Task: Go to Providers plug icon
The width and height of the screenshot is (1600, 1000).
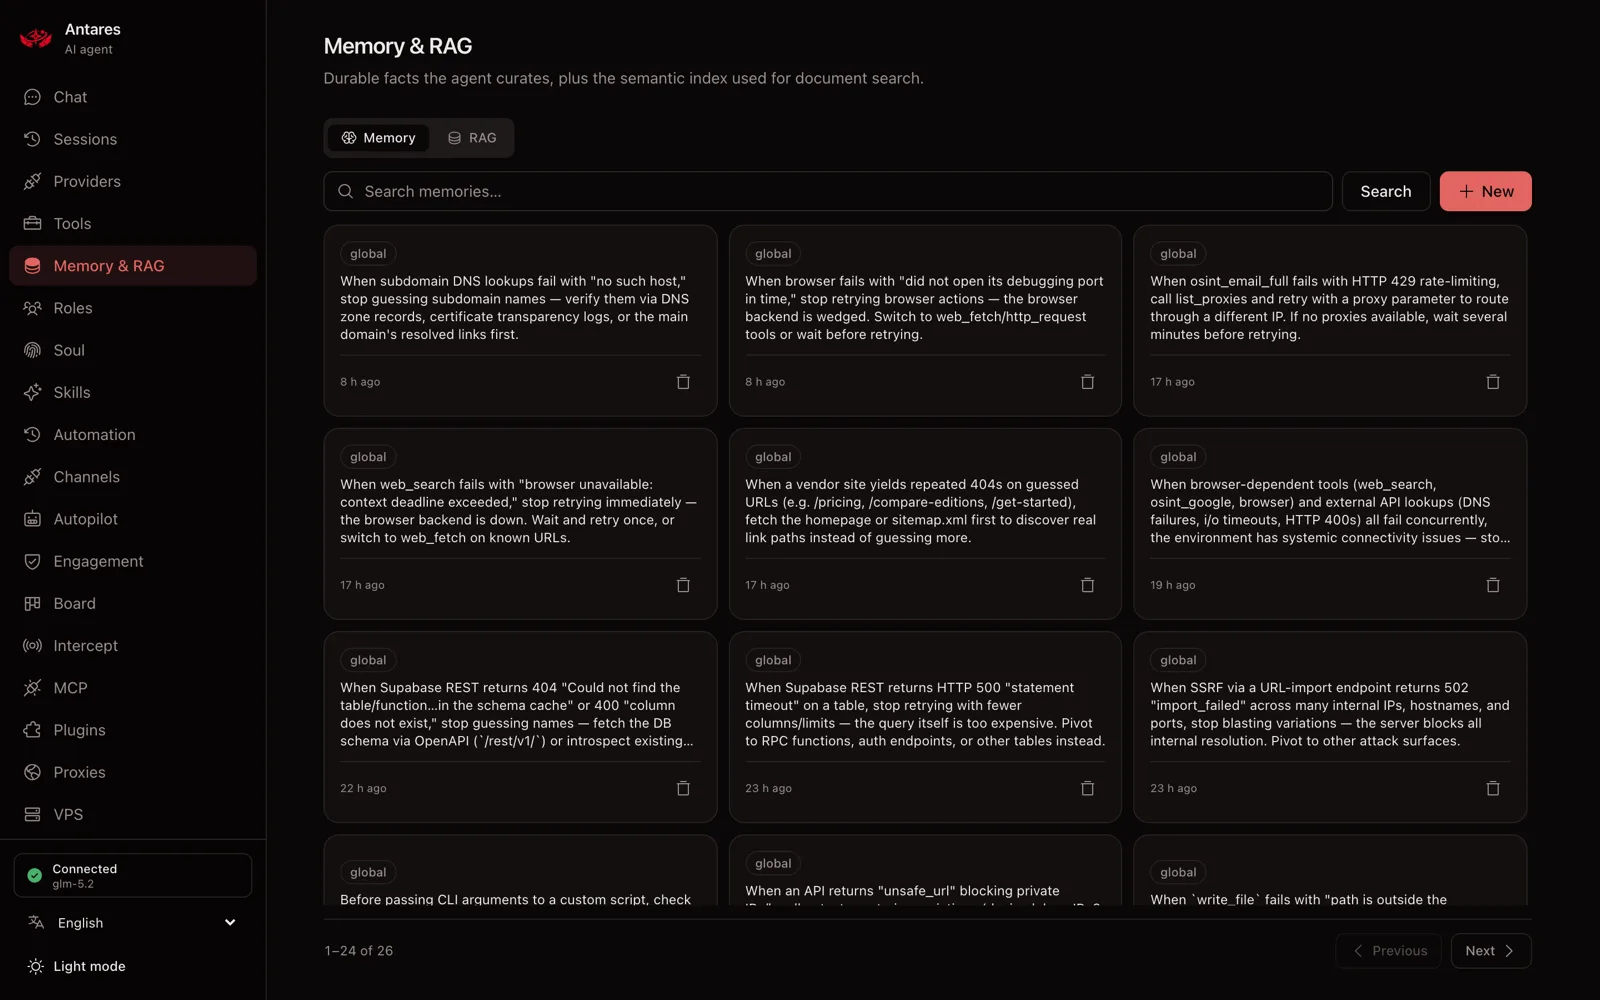Action: 32,181
